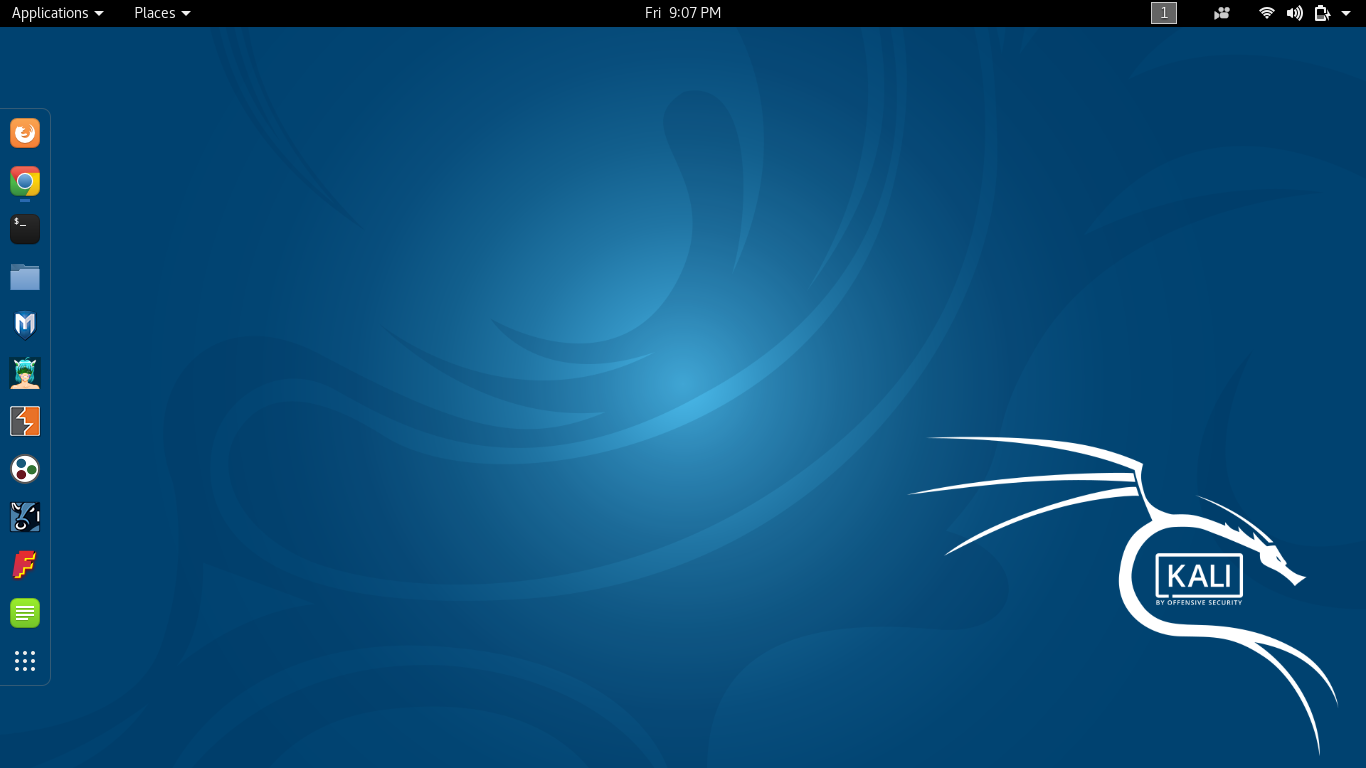This screenshot has height=768, width=1366.
Task: Show all applications grid
Action: (x=25, y=661)
